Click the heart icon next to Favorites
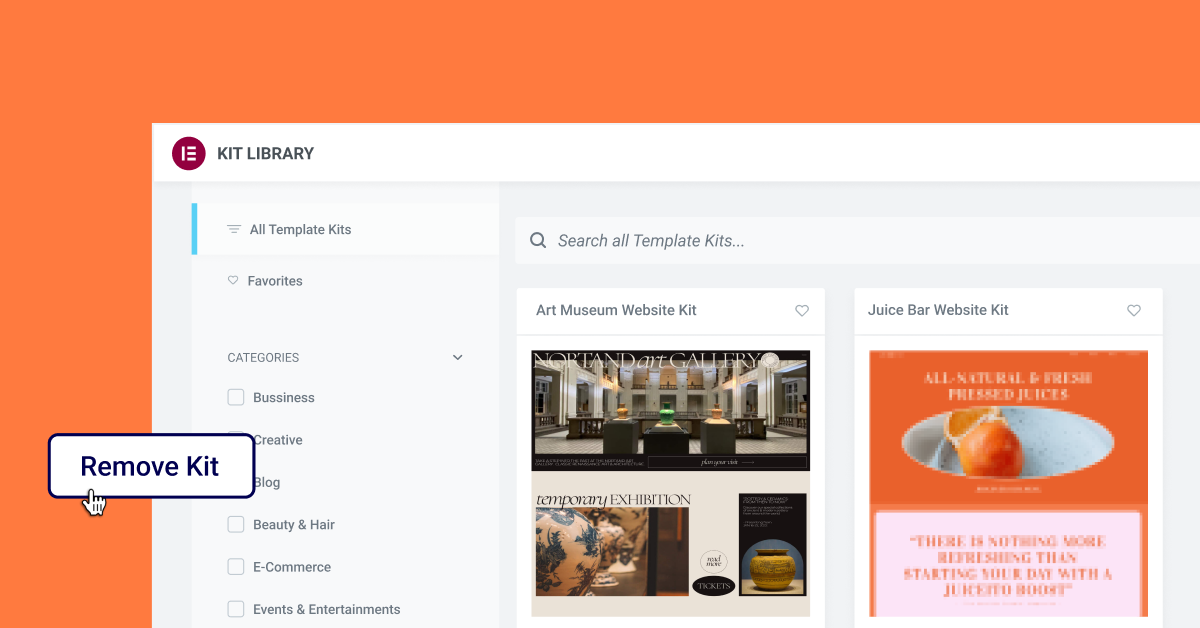This screenshot has height=628, width=1200. click(x=233, y=281)
